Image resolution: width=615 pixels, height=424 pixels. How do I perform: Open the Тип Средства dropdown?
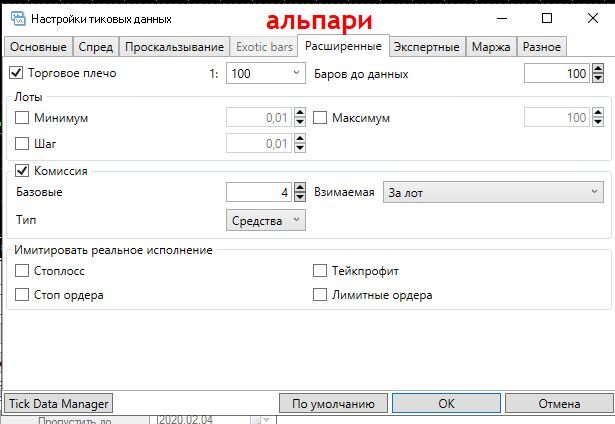[266, 220]
